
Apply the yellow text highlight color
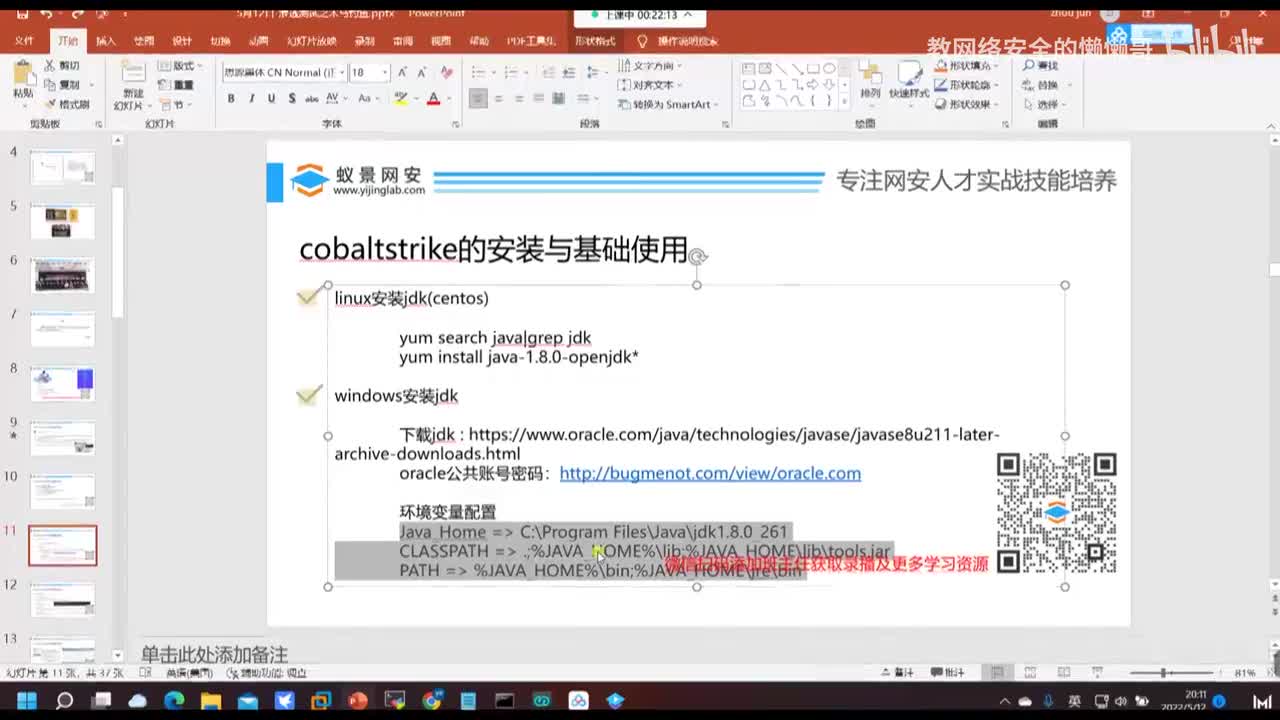[x=401, y=98]
